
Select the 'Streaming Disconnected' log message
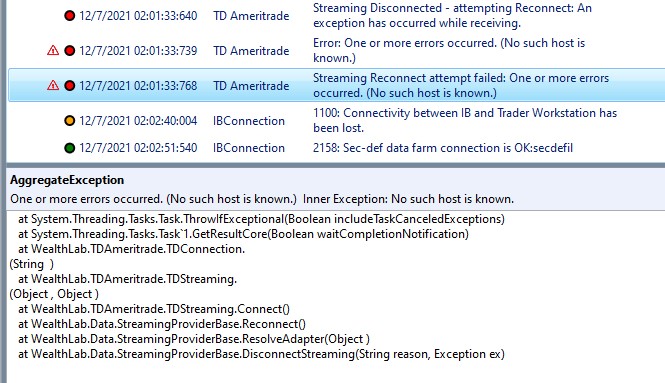coord(452,15)
